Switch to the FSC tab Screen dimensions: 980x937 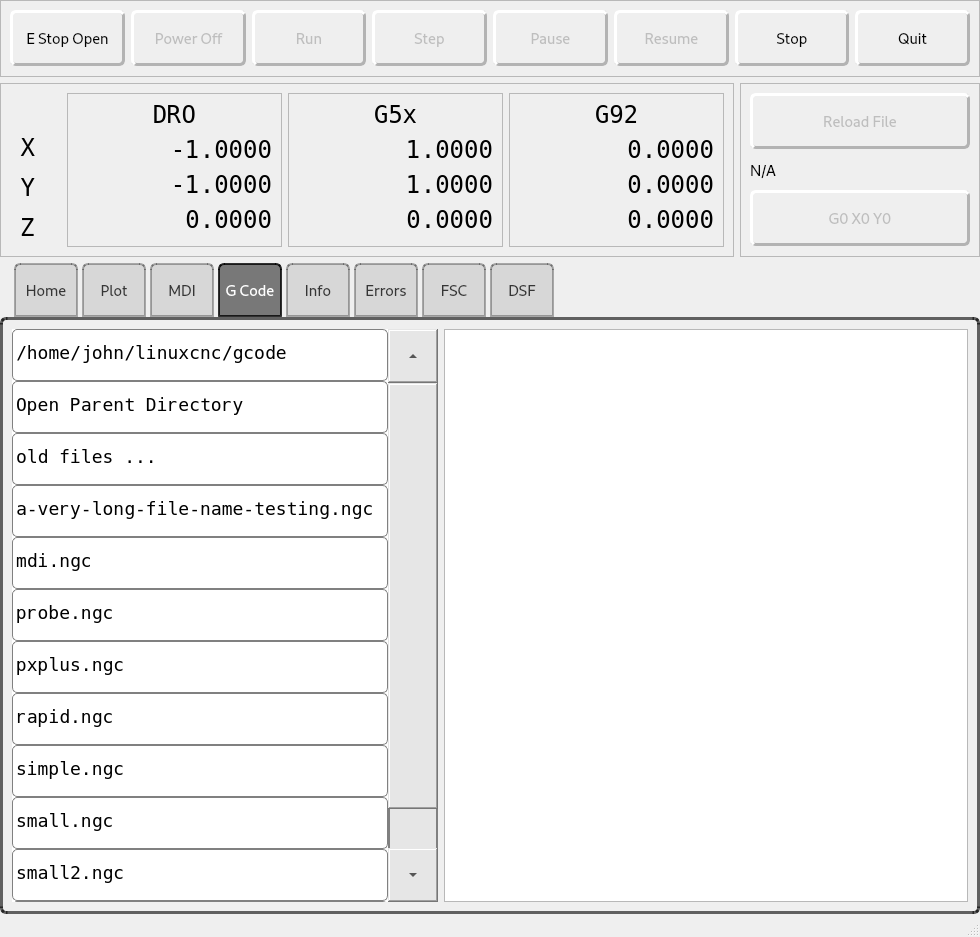(454, 291)
